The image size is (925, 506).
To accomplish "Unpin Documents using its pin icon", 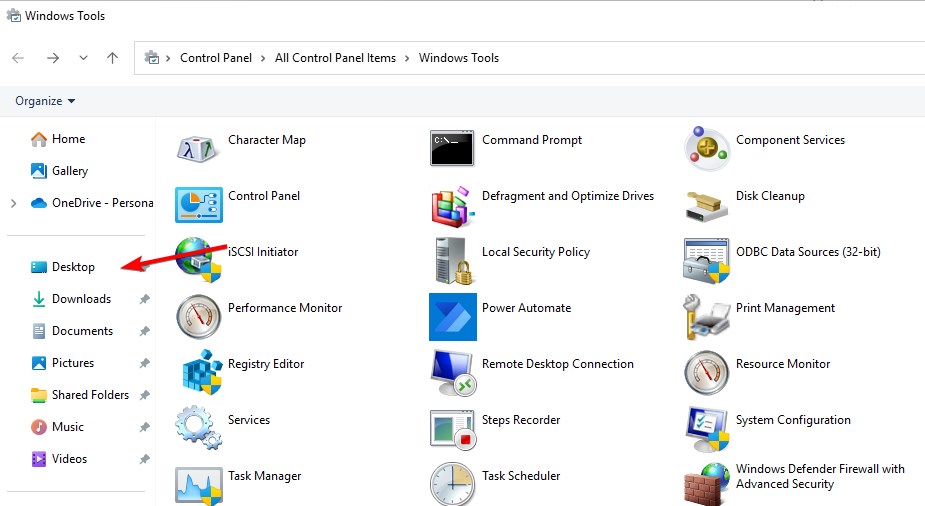I will [x=145, y=331].
